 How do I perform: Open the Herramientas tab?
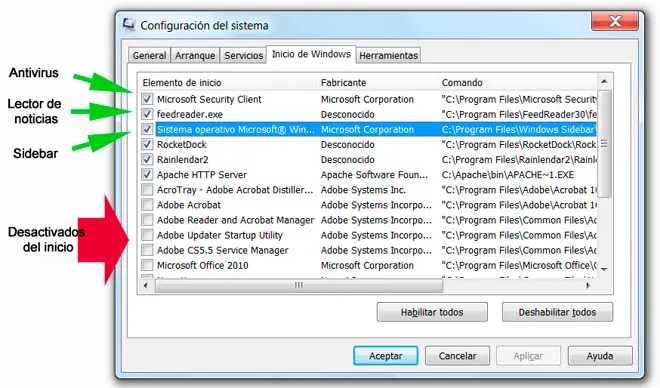pyautogui.click(x=388, y=56)
